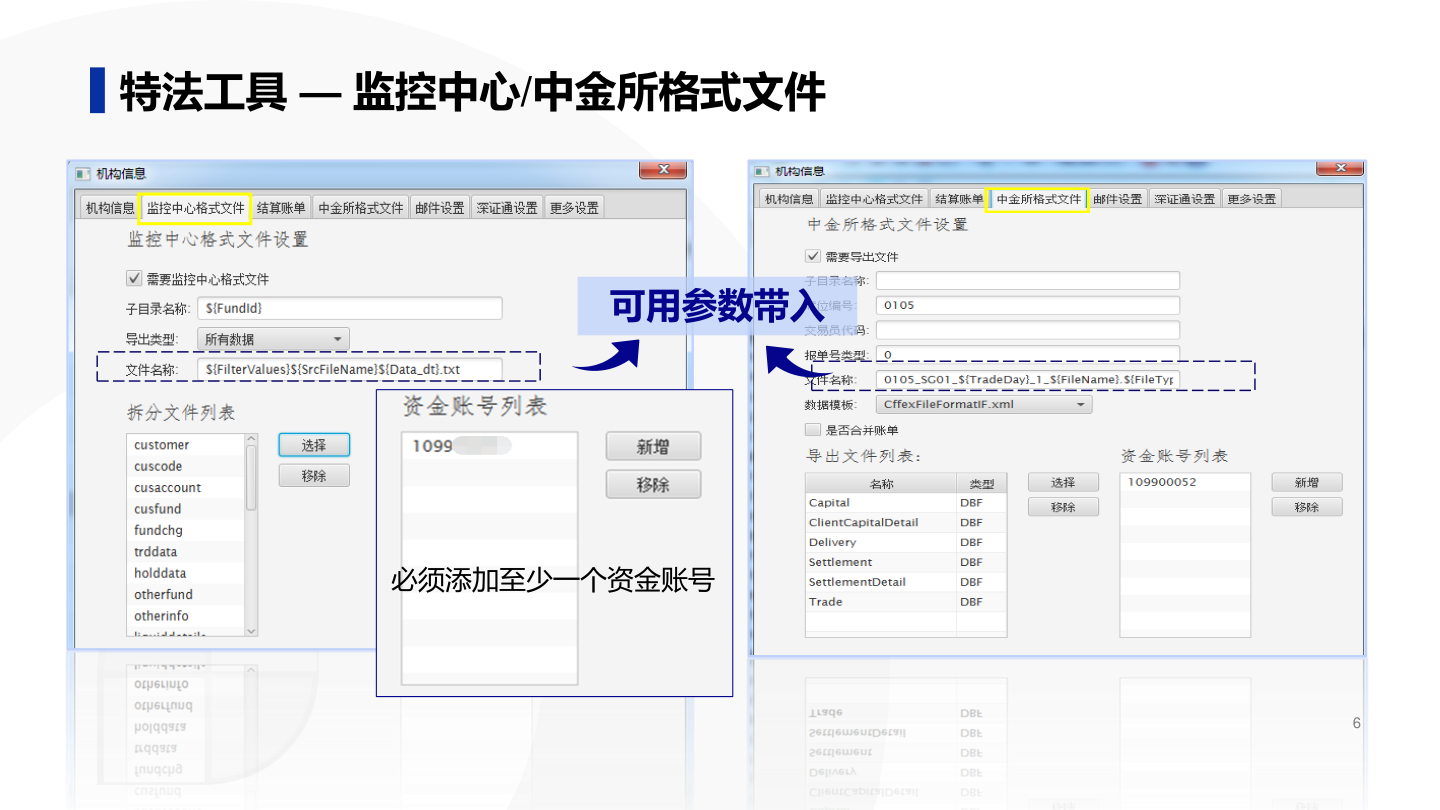The width and height of the screenshot is (1440, 810).
Task: Toggle the 需要监控中心格式文件 checkbox
Action: (134, 278)
